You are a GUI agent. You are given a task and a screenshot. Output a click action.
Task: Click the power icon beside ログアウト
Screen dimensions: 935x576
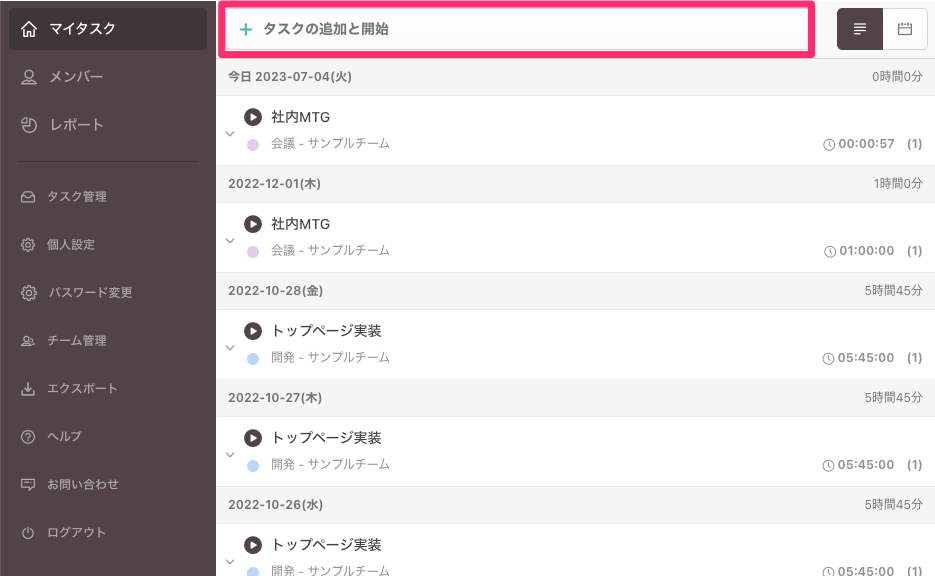click(28, 533)
